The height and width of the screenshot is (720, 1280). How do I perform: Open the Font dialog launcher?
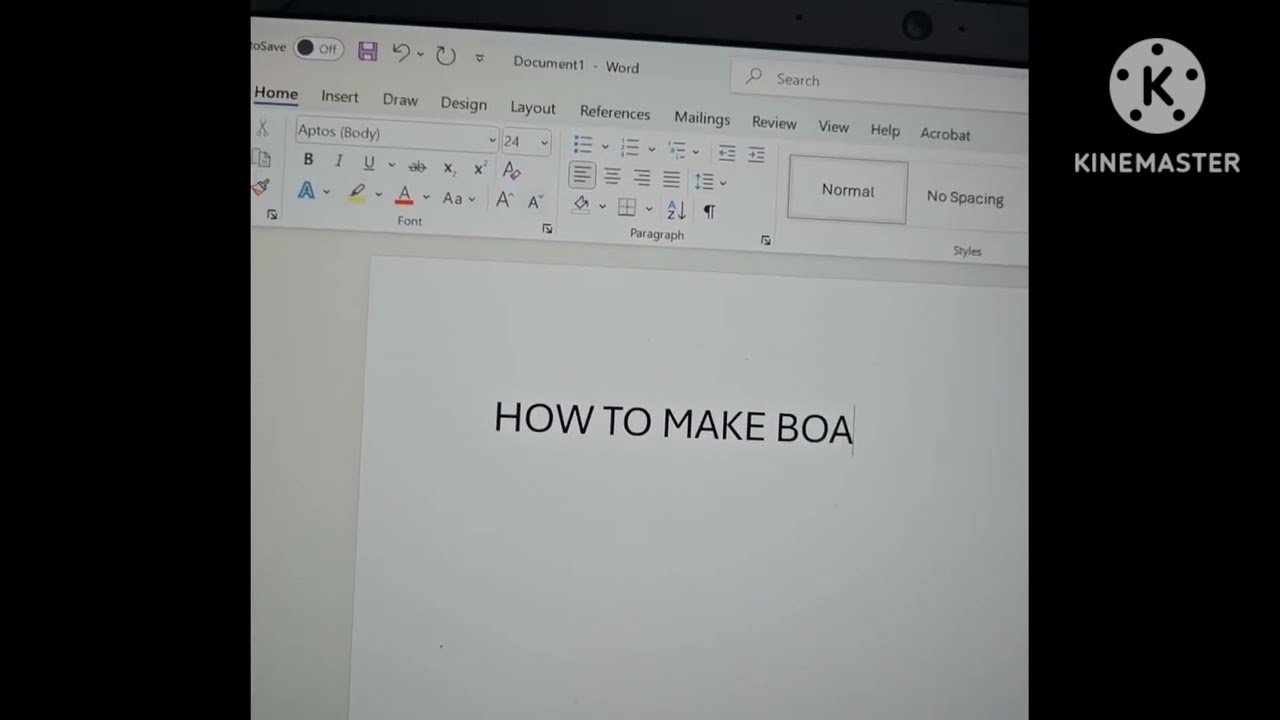click(547, 229)
